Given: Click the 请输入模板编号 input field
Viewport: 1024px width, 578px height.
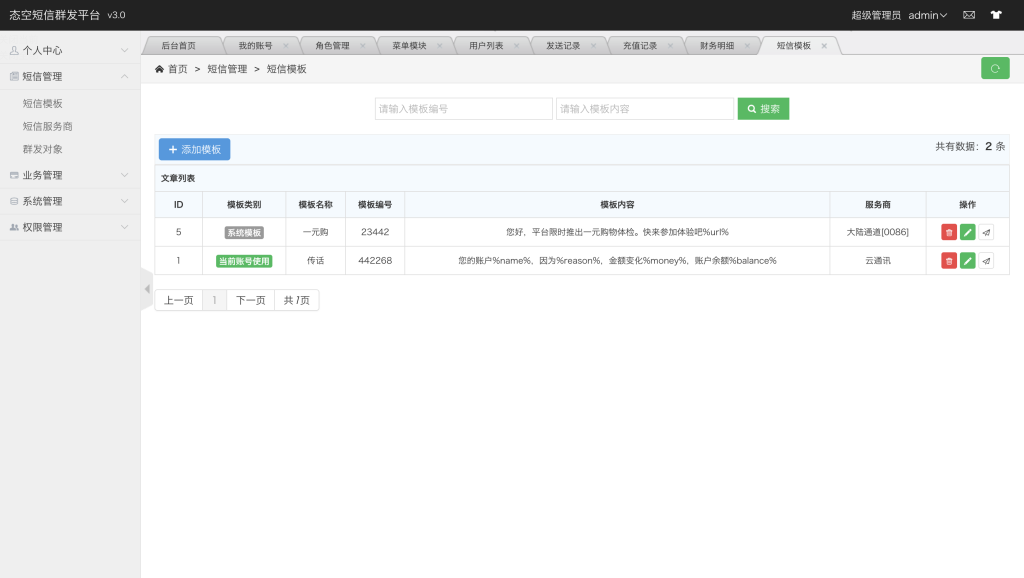Looking at the screenshot, I should click(x=463, y=108).
